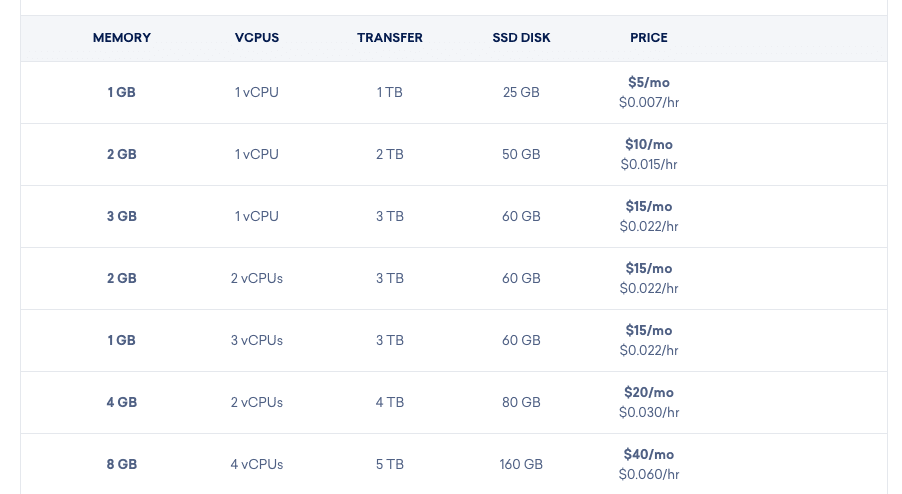
Task: Click the 4 GB memory row label
Action: click(121, 402)
